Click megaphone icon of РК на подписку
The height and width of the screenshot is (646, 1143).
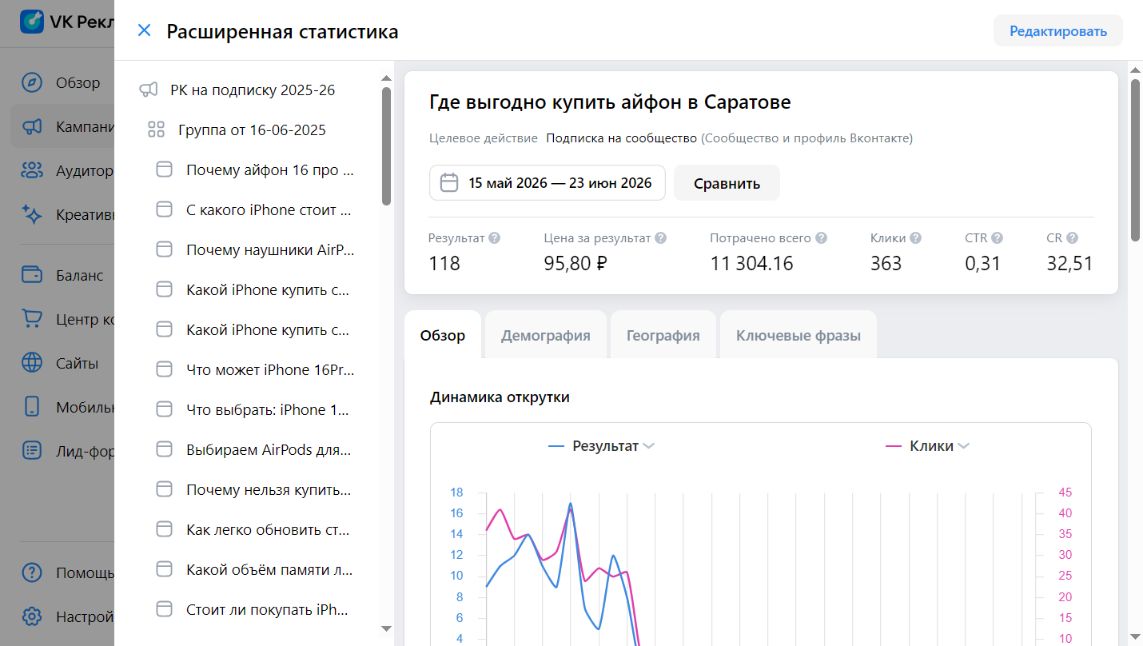[x=148, y=90]
